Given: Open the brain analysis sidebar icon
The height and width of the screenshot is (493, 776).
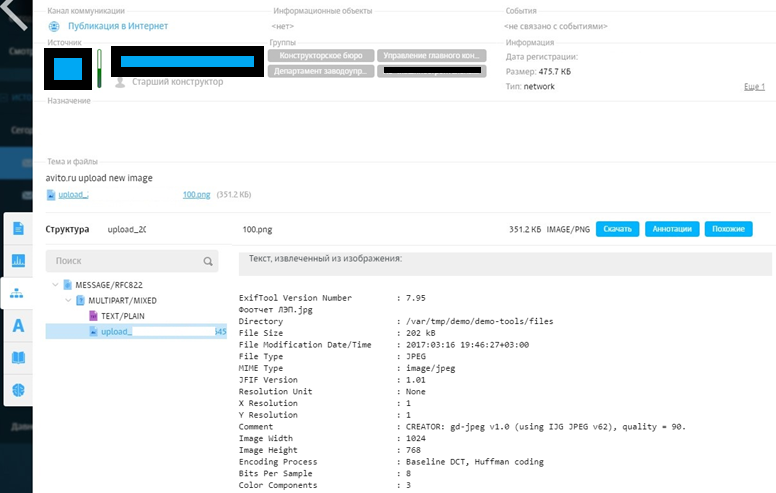Looking at the screenshot, I should [x=18, y=390].
